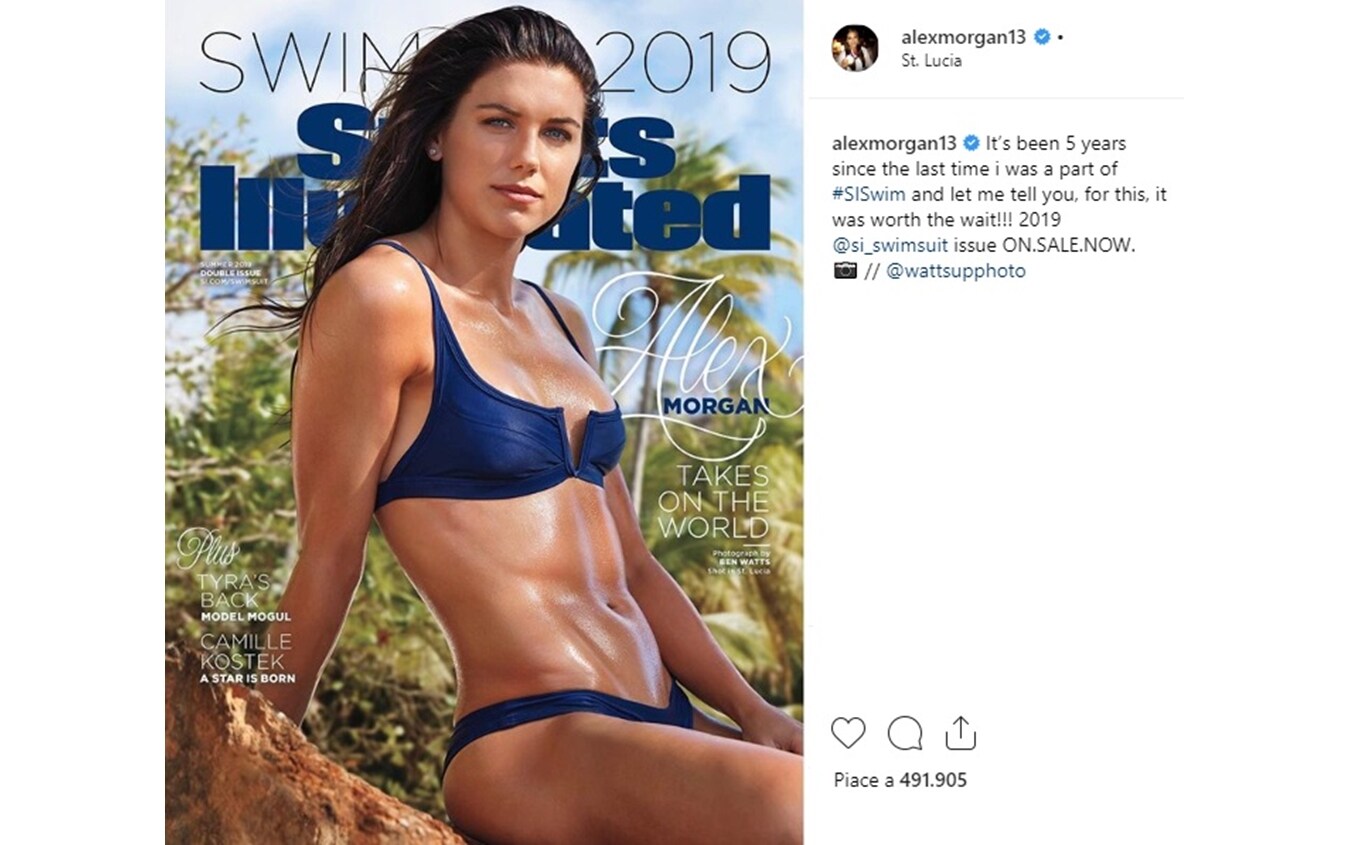The image size is (1350, 845).
Task: Click 'CAMILLE KOSTEK' text on the cover
Action: 247,651
